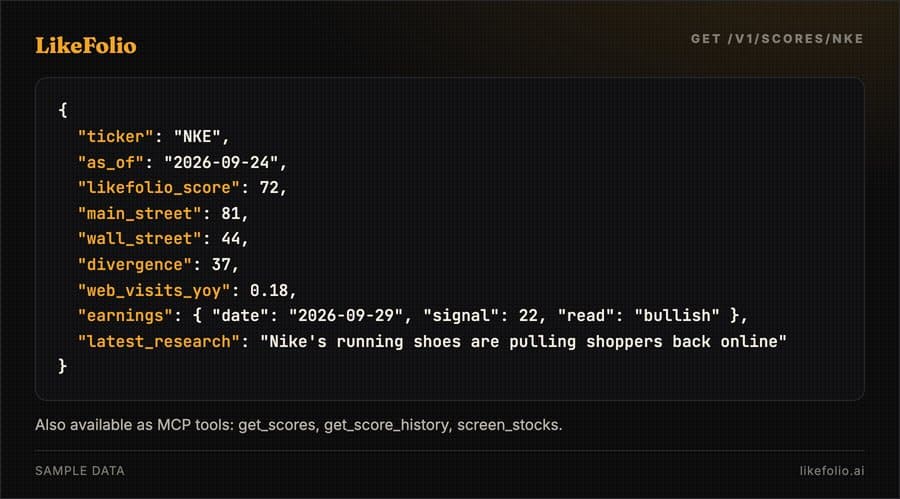Viewport: 900px width, 499px height.
Task: Click the "NKE" ticker value
Action: (x=197, y=137)
